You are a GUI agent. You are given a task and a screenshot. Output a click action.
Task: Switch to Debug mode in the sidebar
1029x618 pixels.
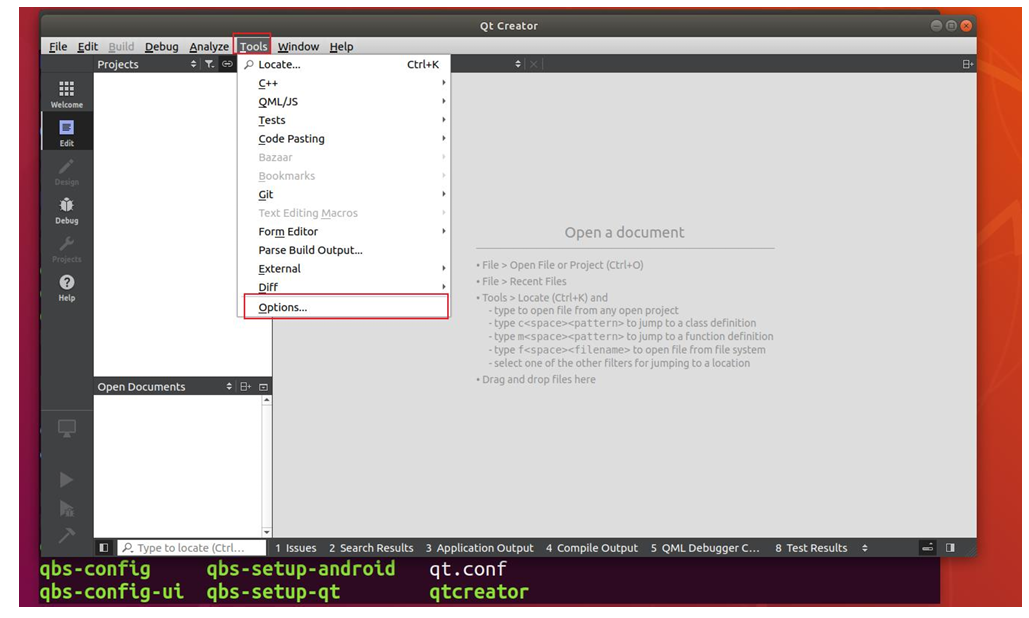click(x=66, y=210)
